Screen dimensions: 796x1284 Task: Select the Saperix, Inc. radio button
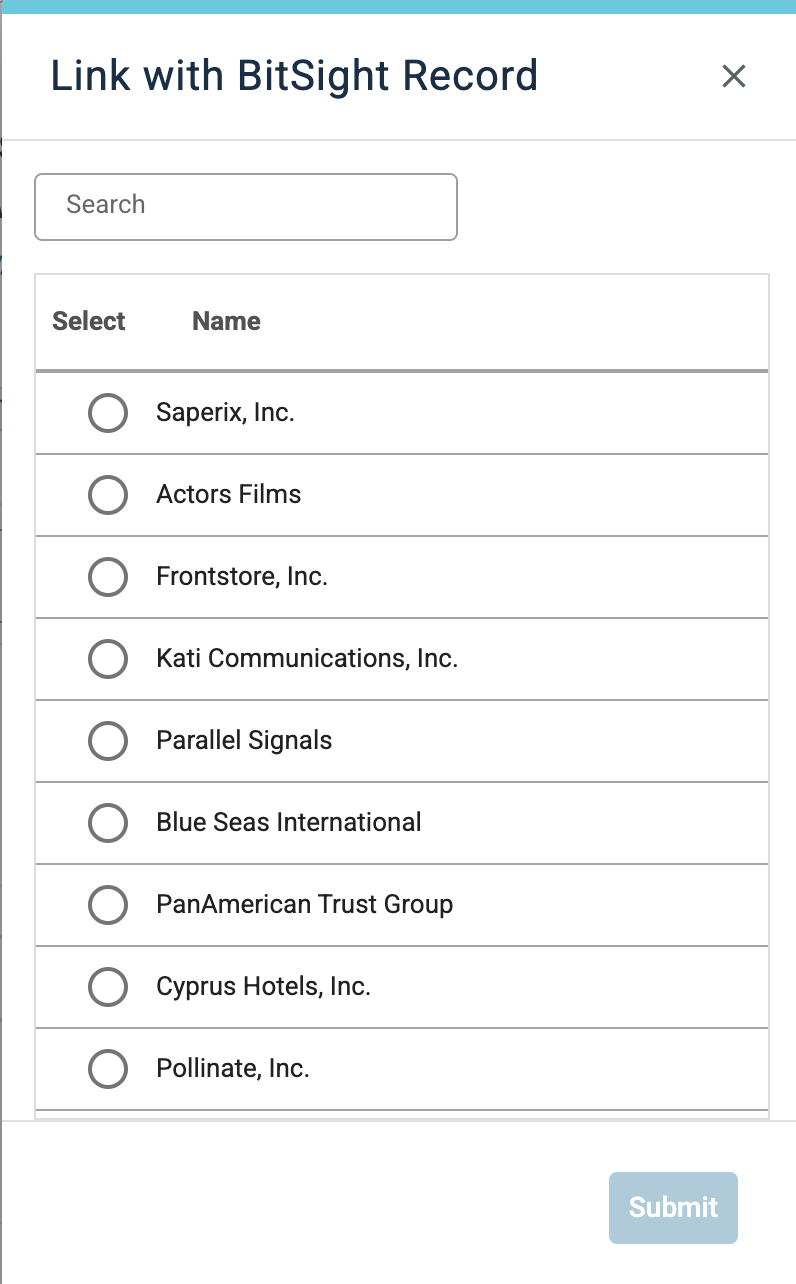(x=108, y=413)
